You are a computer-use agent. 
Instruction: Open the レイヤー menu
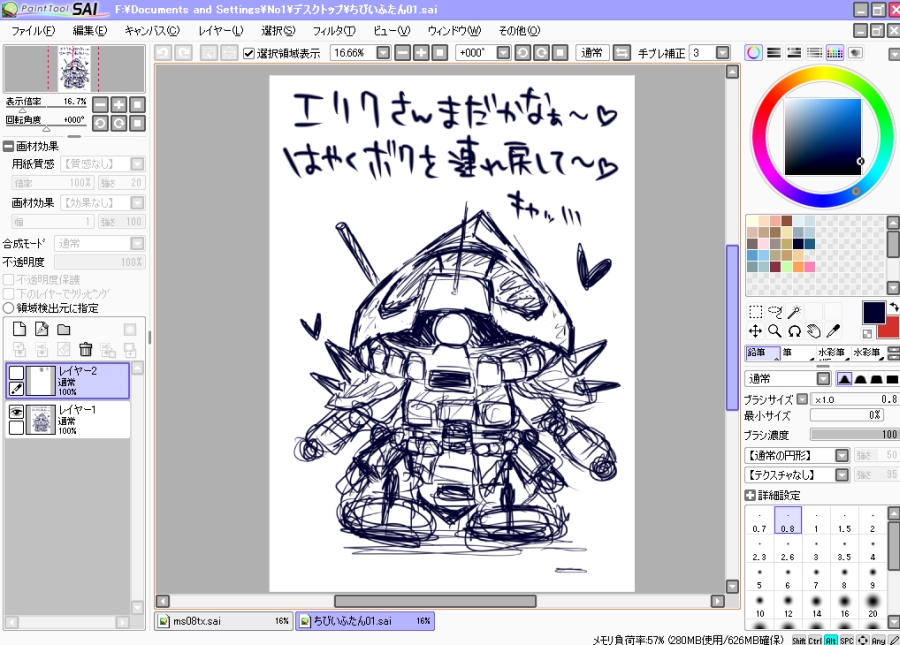tap(221, 30)
